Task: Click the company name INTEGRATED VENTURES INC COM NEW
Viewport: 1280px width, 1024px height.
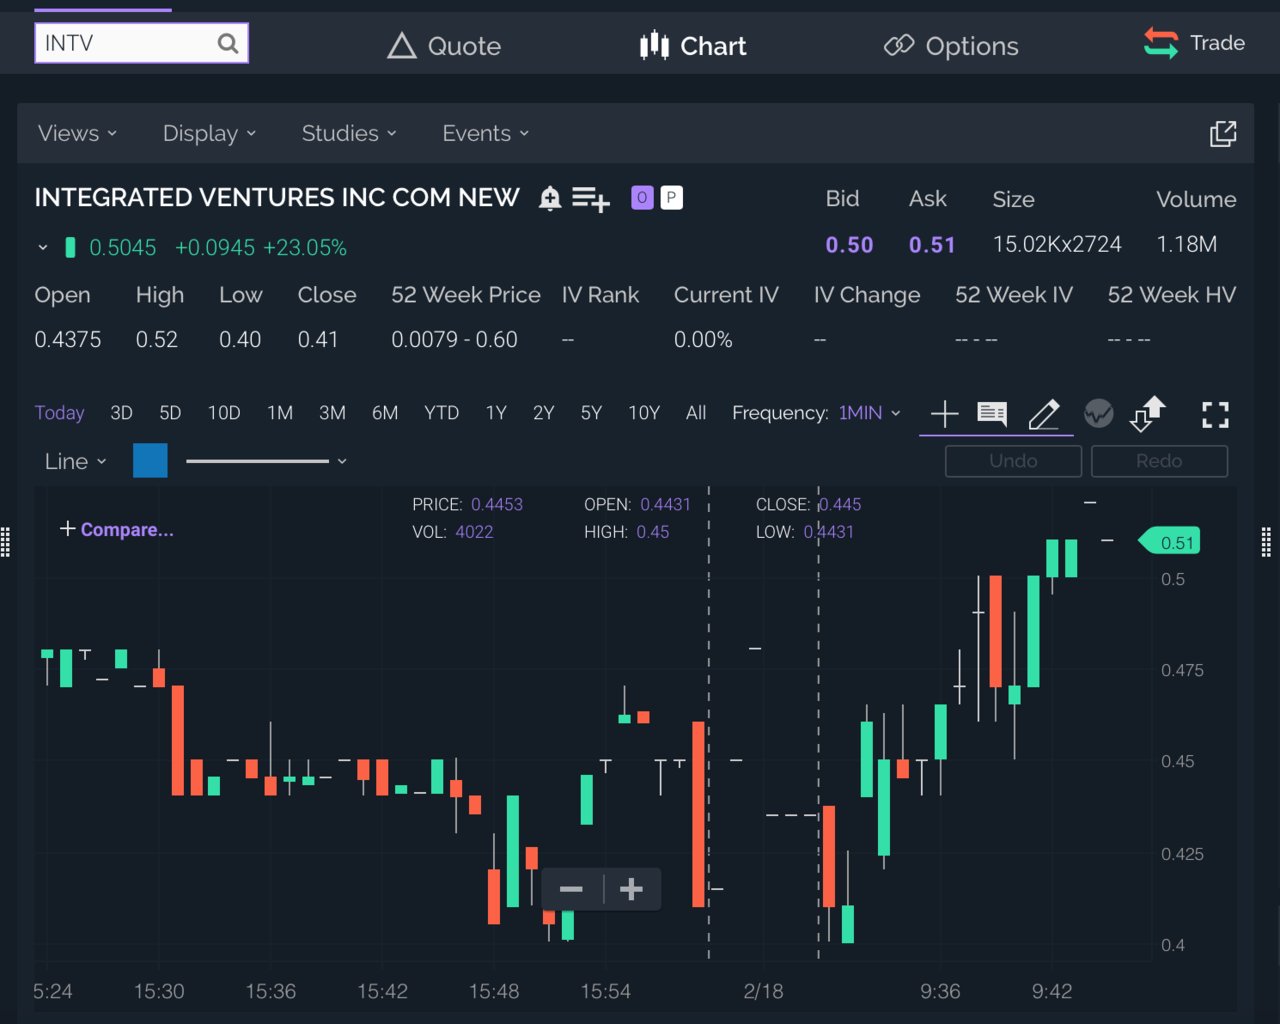Action: point(277,198)
